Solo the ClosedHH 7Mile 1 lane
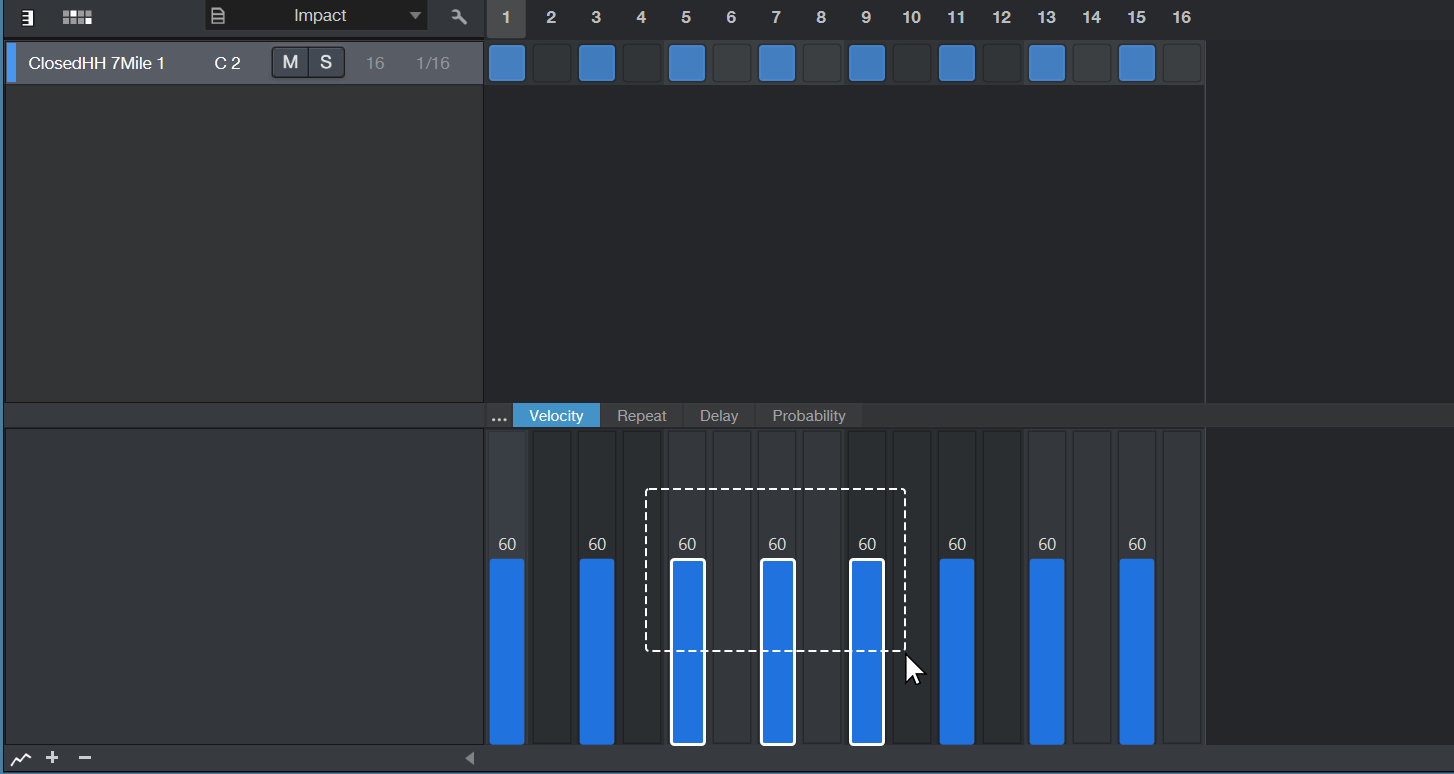 [x=326, y=63]
